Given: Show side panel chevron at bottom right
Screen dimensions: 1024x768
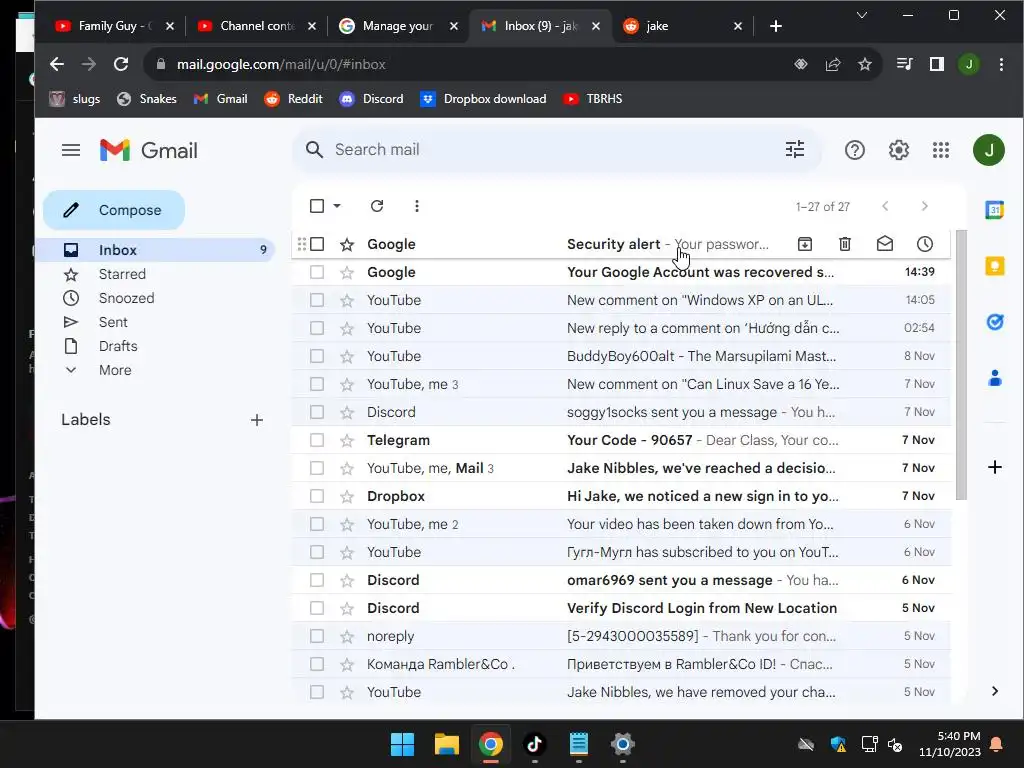Looking at the screenshot, I should pyautogui.click(x=994, y=691).
